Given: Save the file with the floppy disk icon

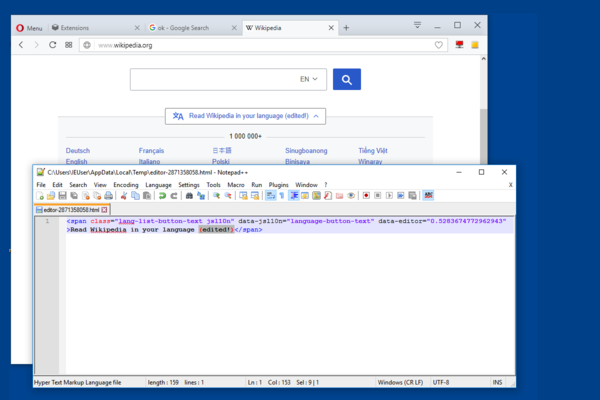Looking at the screenshot, I should click(x=62, y=196).
